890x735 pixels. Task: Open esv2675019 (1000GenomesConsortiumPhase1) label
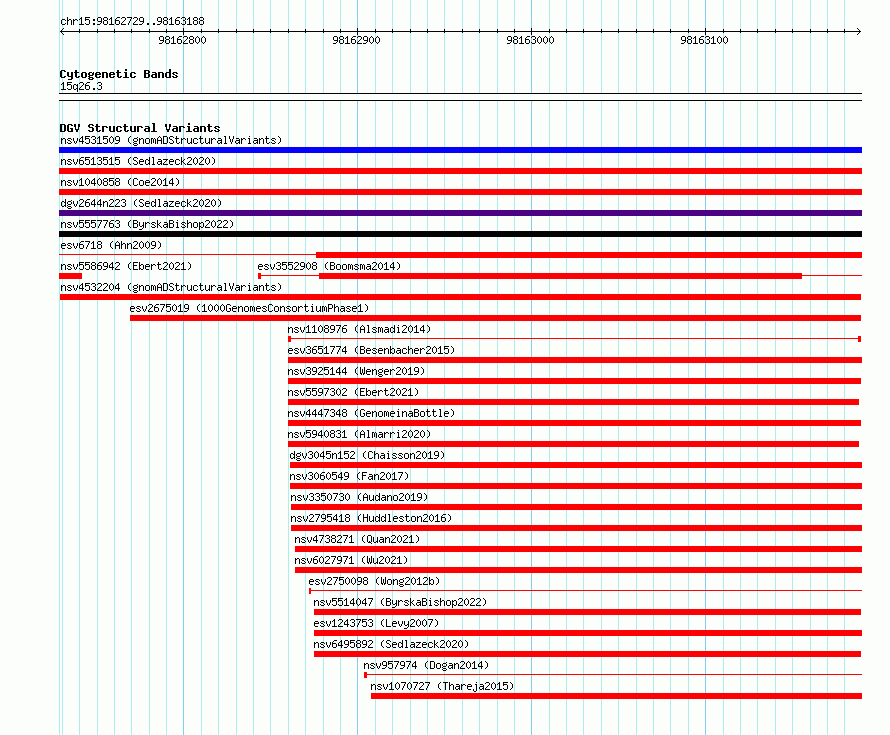(249, 308)
